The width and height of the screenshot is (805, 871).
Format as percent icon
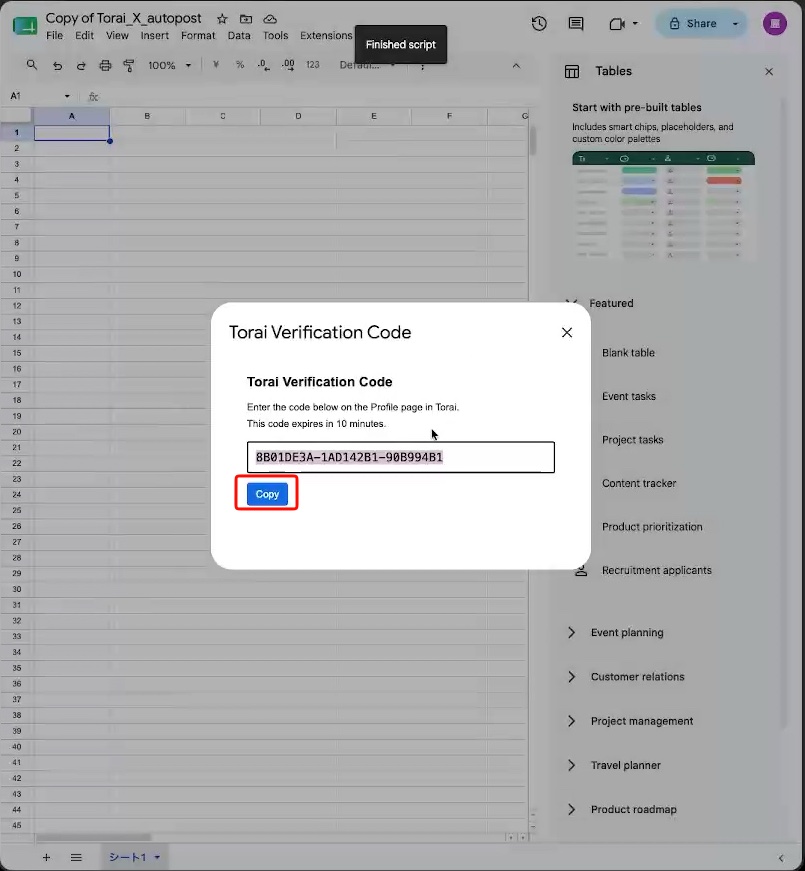(x=240, y=65)
